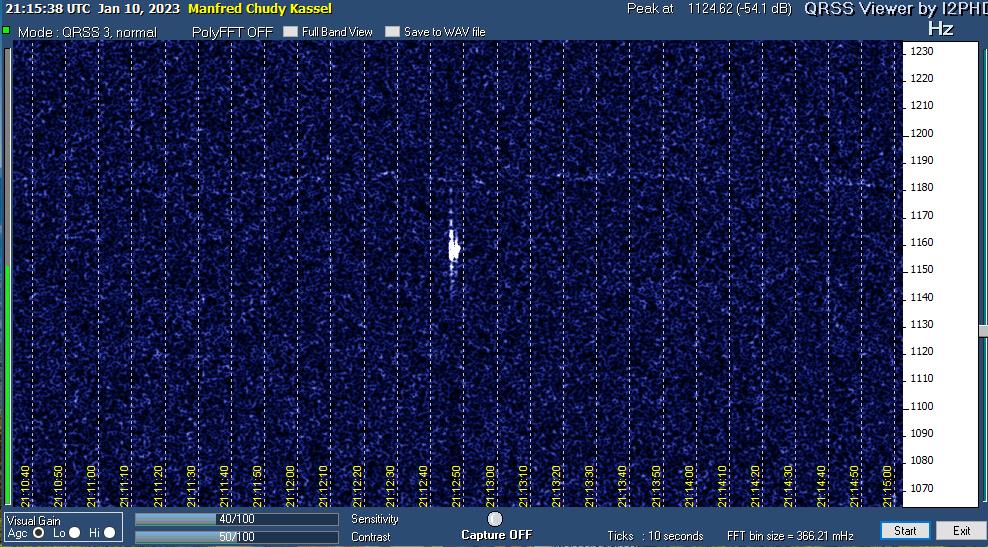
Task: Click the Manfred Chudy Kassel title text
Action: pyautogui.click(x=260, y=9)
